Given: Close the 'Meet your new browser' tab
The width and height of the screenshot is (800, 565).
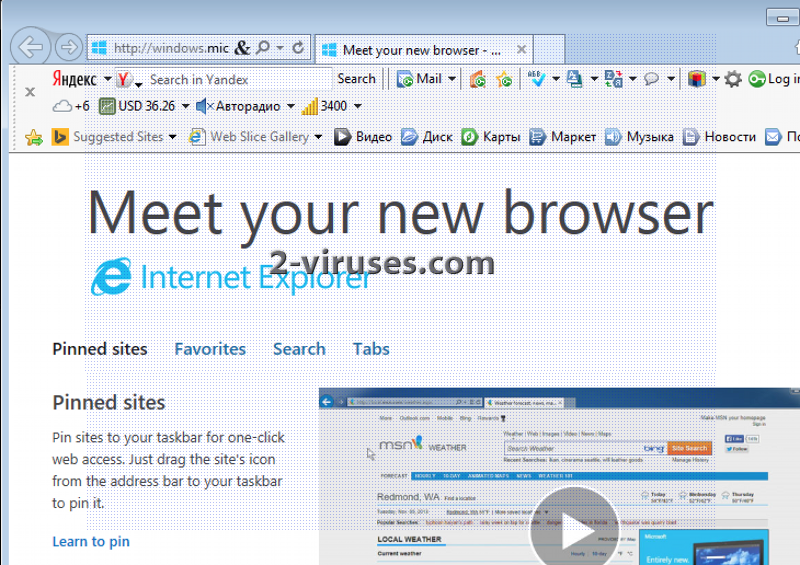Looking at the screenshot, I should click(x=521, y=50).
